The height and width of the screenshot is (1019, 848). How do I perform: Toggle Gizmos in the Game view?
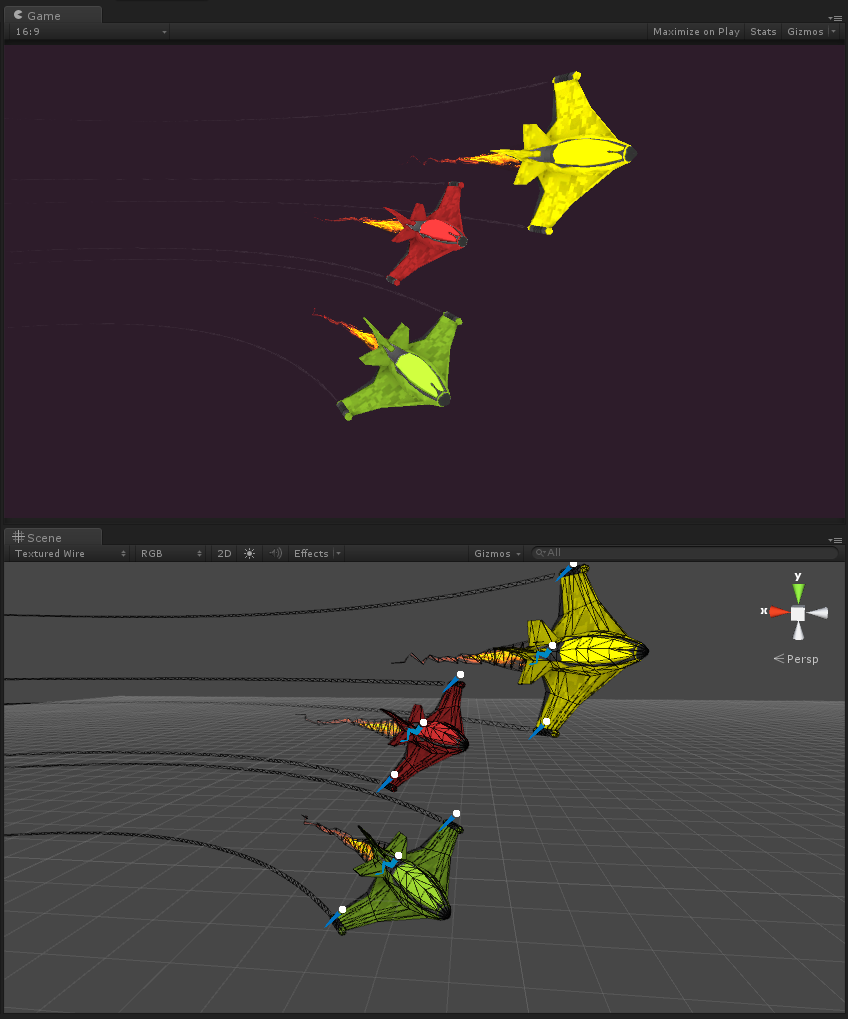[806, 31]
